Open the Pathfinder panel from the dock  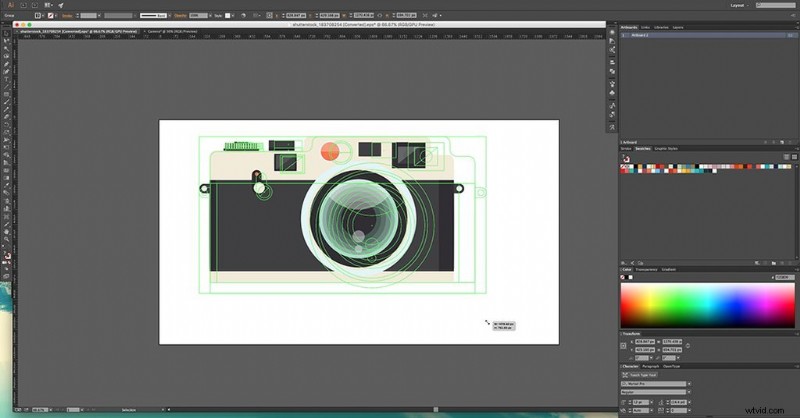pos(612,71)
